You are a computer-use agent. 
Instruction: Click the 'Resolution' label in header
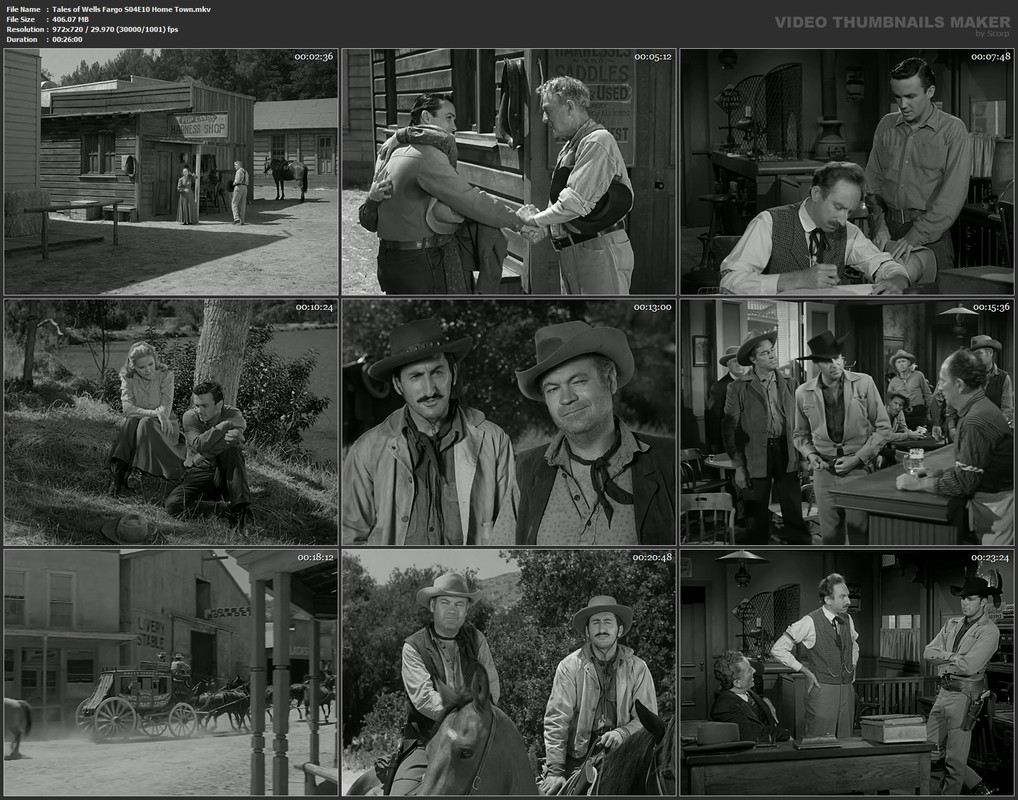25,29
